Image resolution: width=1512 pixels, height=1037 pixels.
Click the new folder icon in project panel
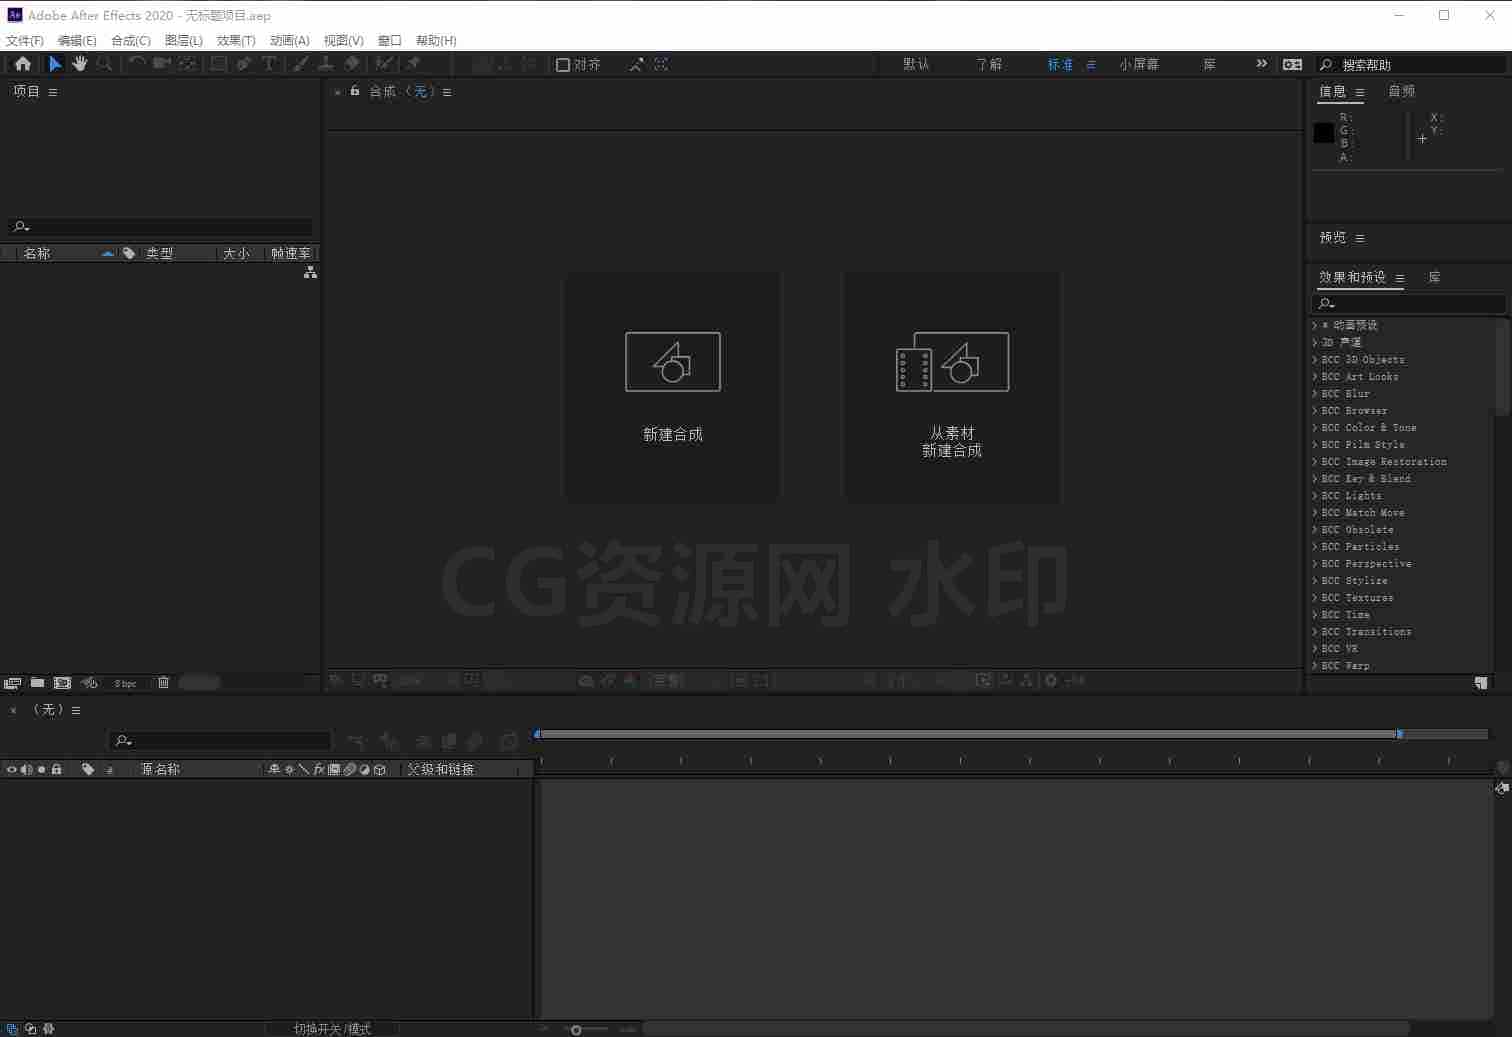click(37, 683)
